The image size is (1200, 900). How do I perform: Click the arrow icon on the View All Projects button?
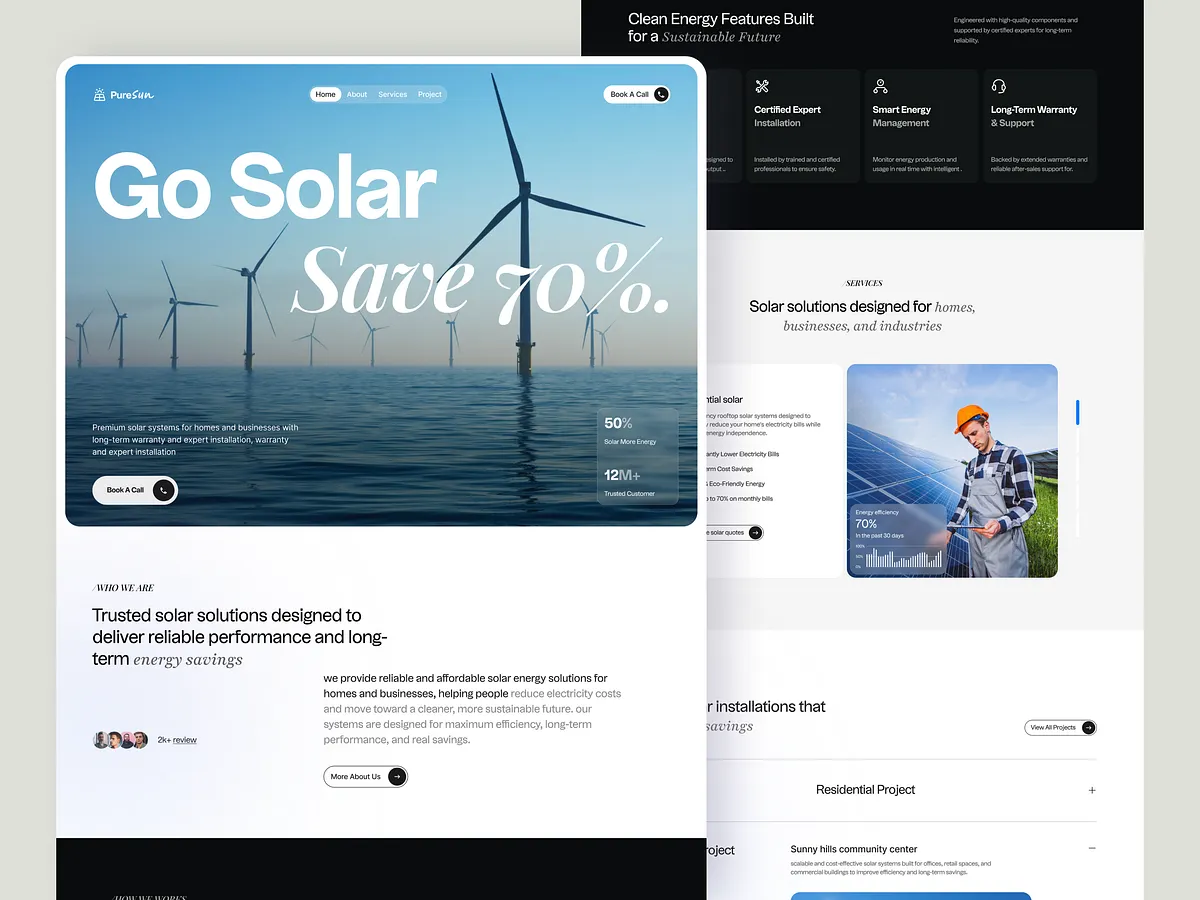coord(1088,727)
